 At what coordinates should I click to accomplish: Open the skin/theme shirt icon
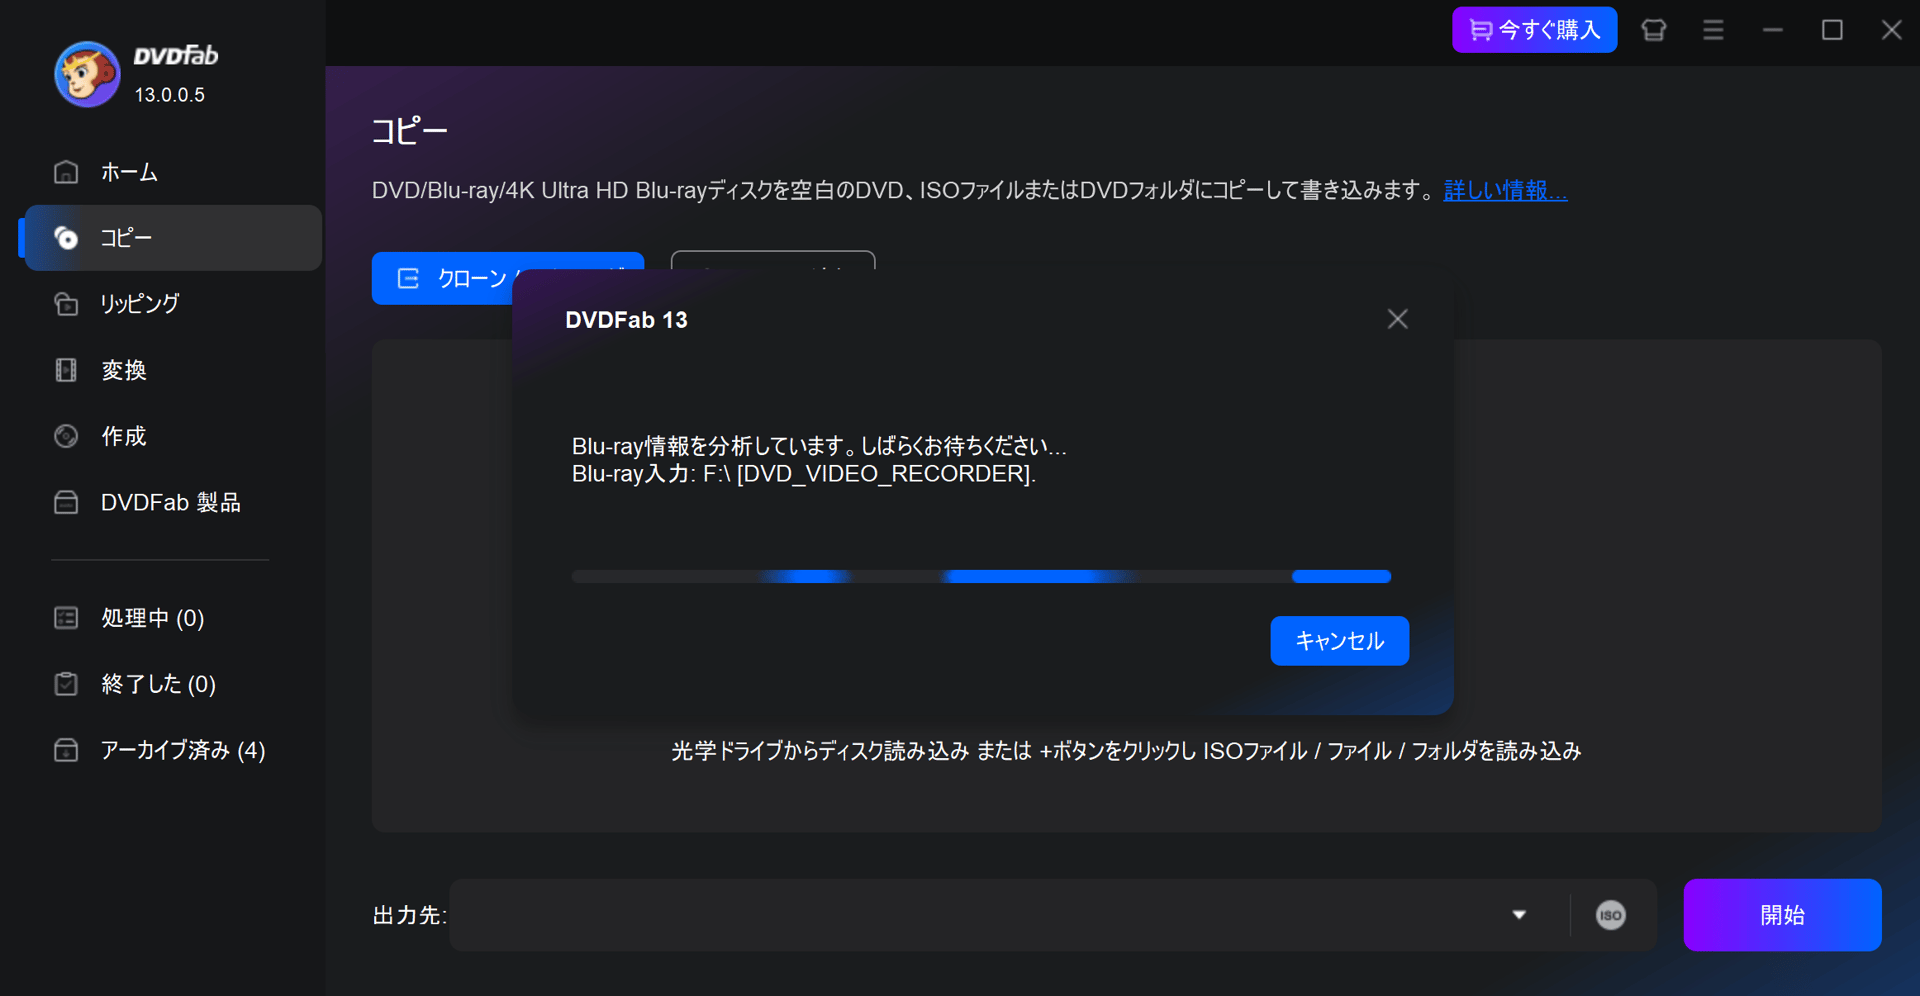[x=1654, y=30]
